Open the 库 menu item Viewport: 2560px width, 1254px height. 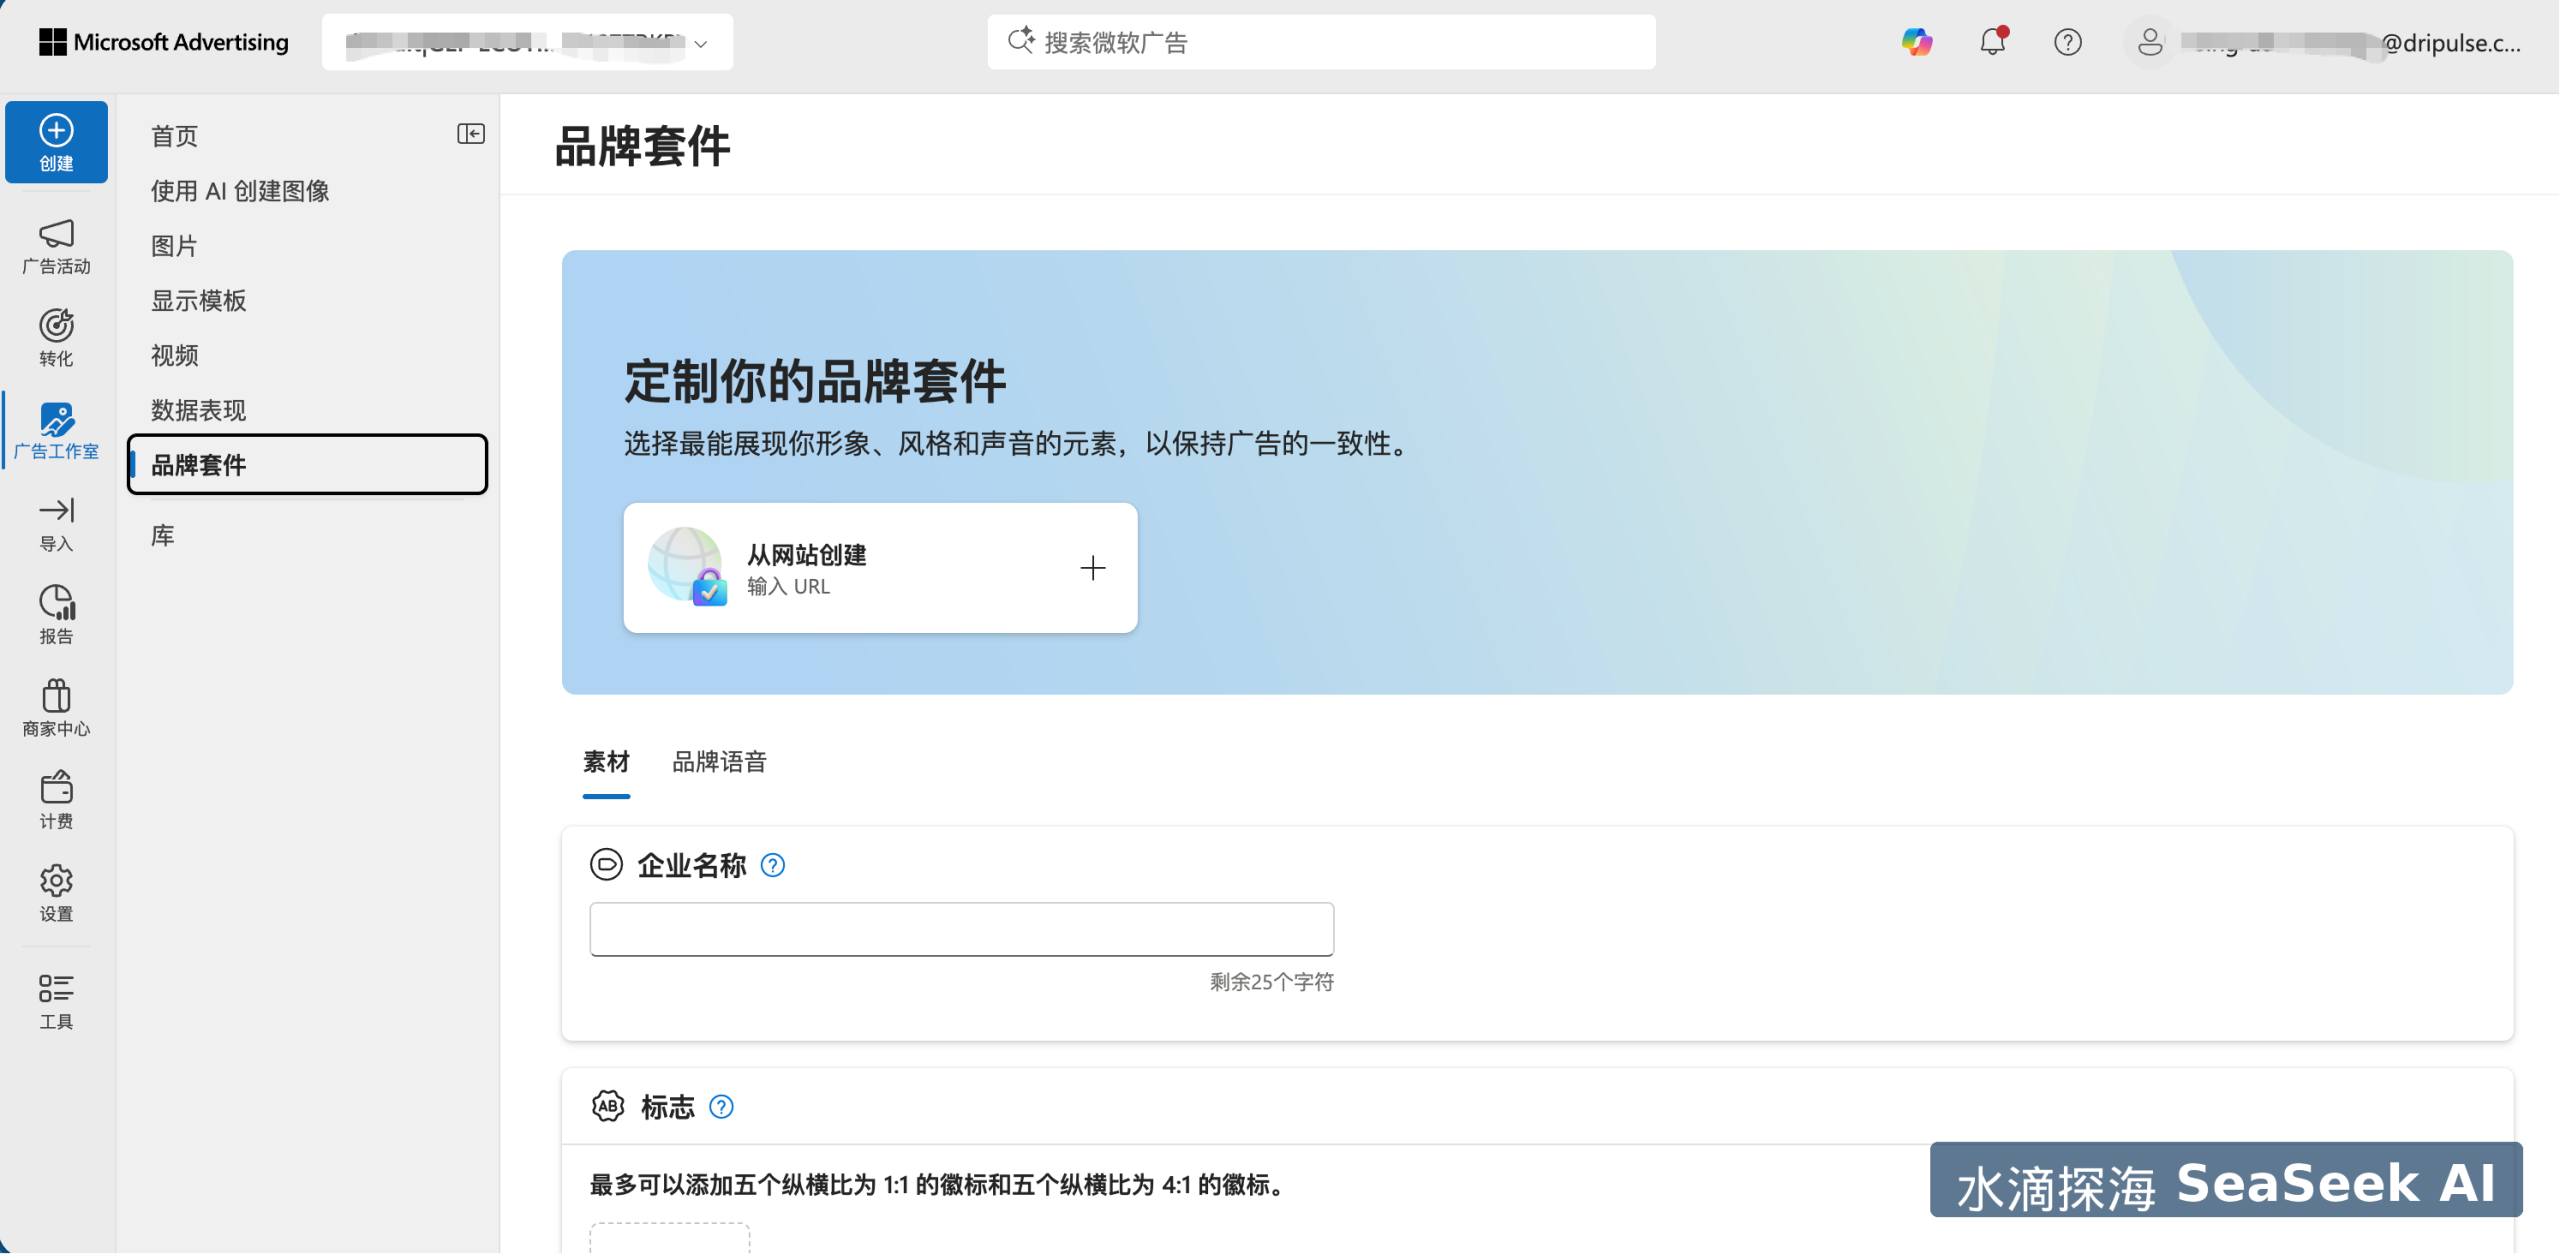coord(161,535)
